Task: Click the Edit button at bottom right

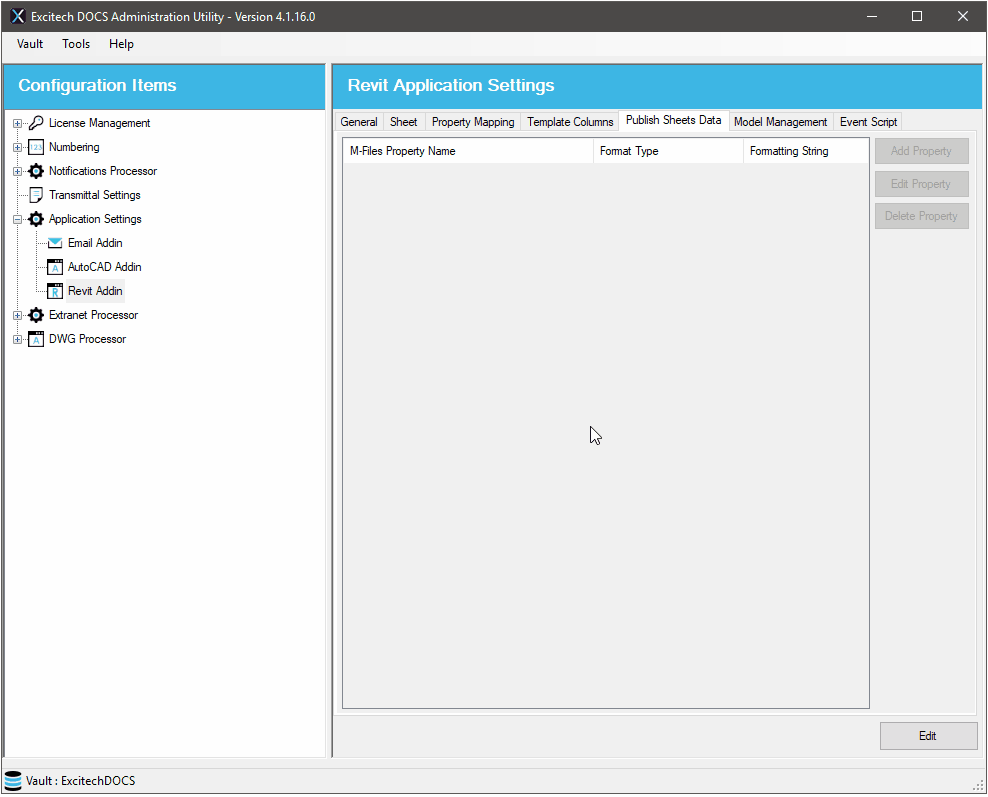Action: pyautogui.click(x=928, y=736)
